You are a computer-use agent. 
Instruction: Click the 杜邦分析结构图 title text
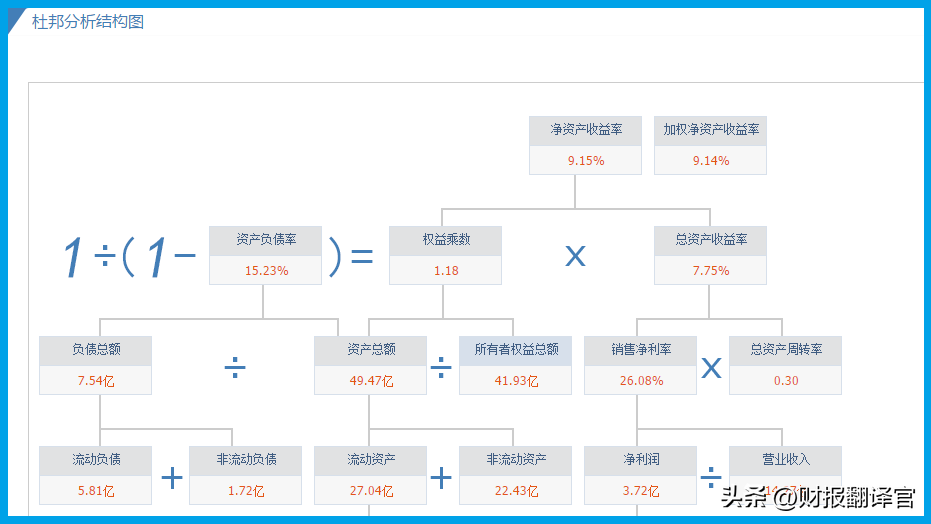88,21
